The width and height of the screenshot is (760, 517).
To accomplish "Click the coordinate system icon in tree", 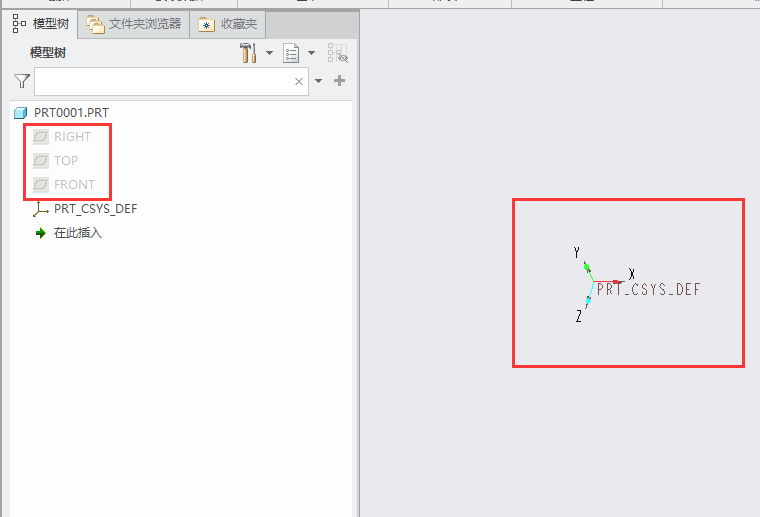I will pos(41,209).
